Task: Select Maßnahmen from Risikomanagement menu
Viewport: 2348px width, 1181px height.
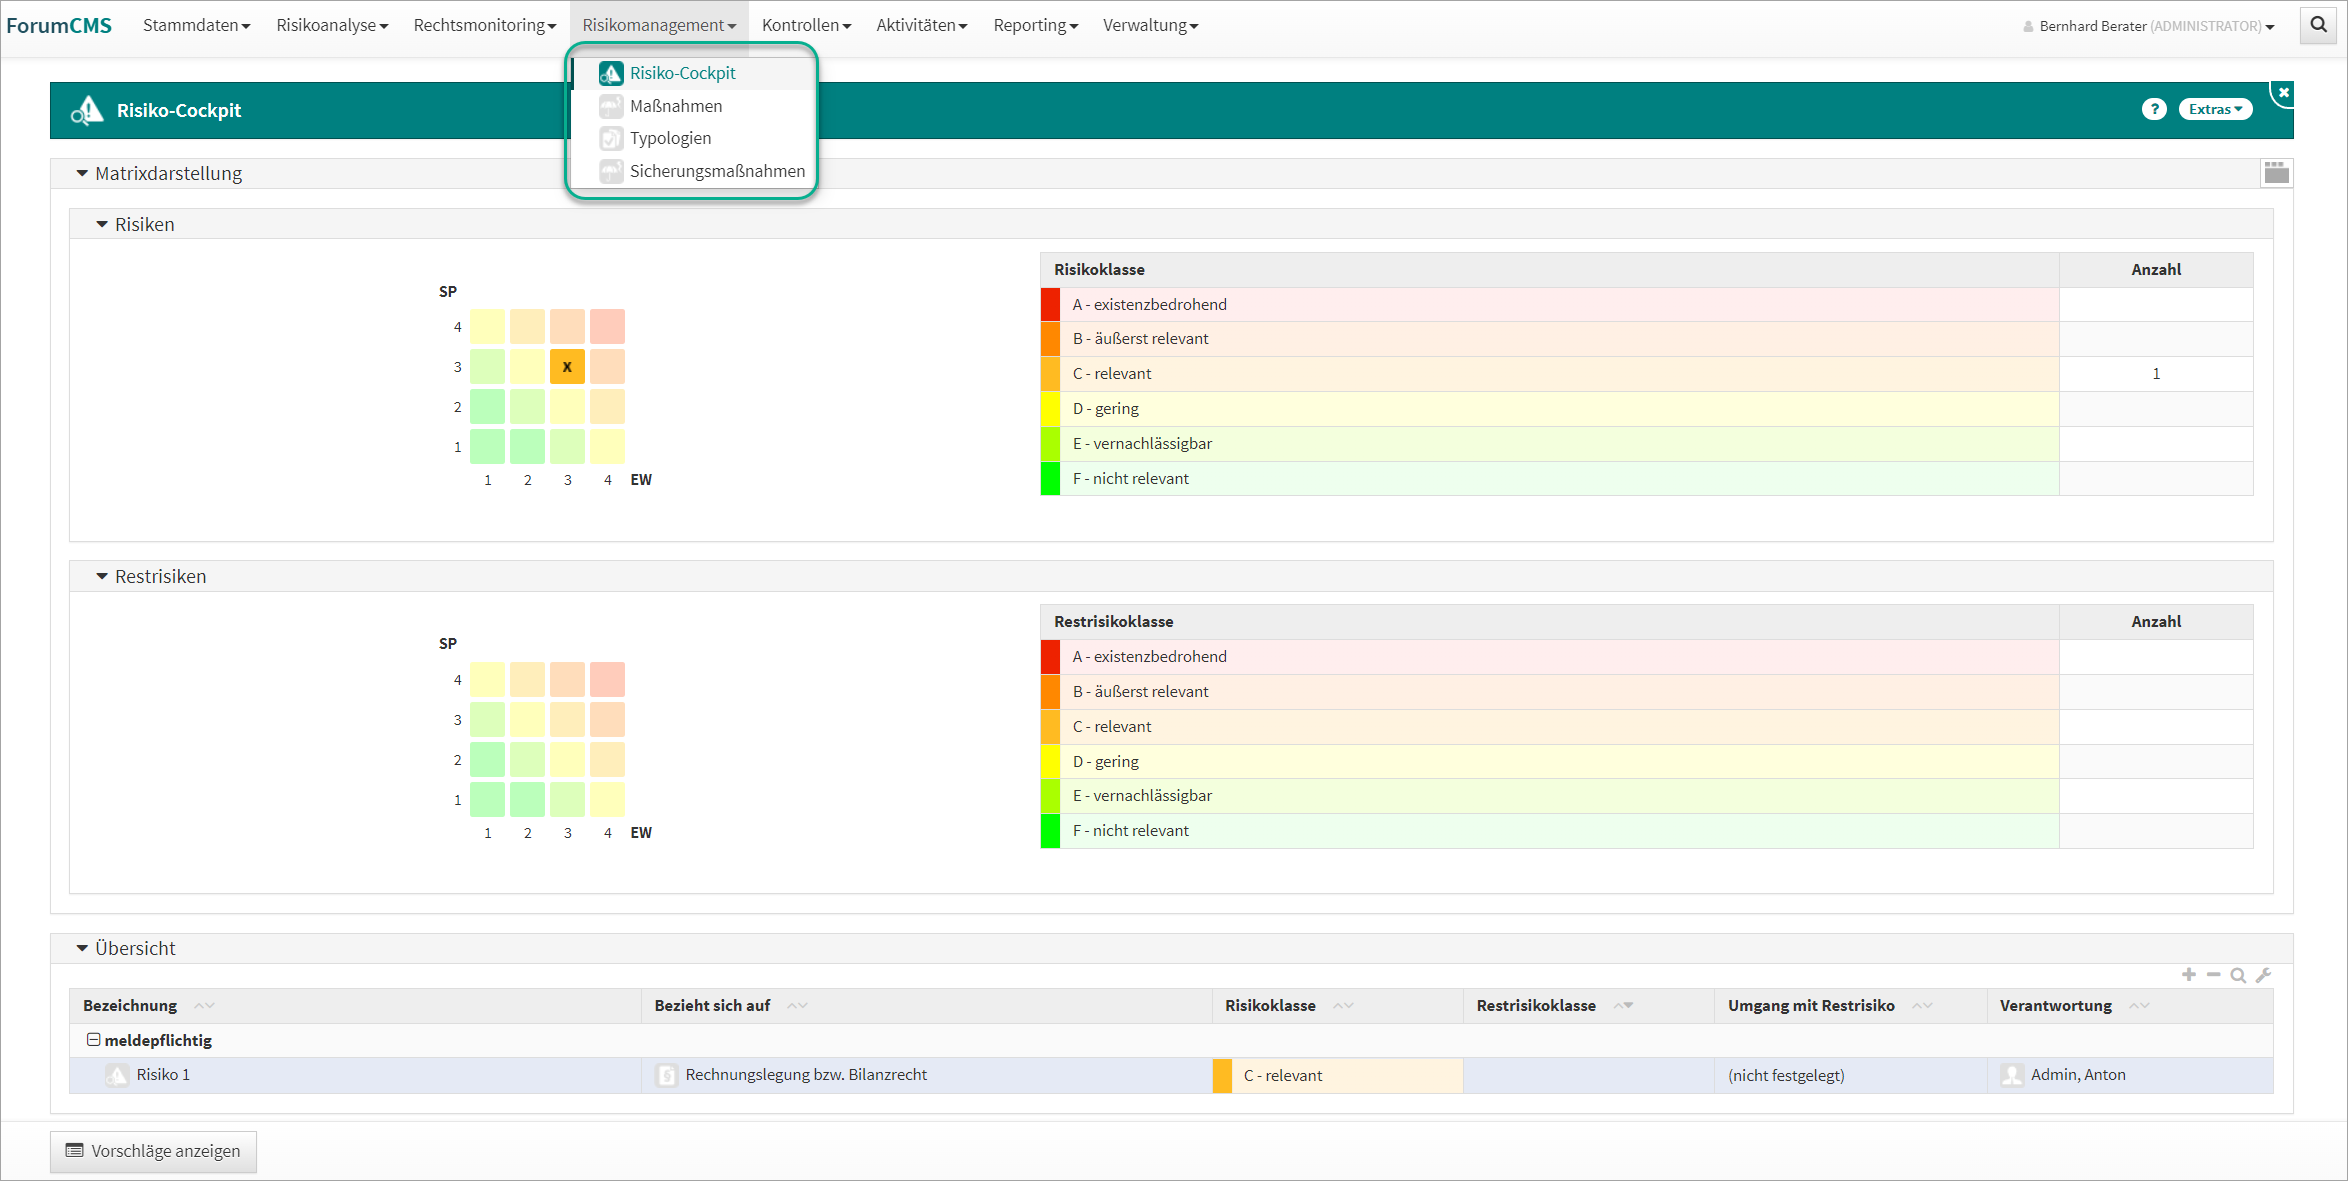Action: tap(676, 106)
